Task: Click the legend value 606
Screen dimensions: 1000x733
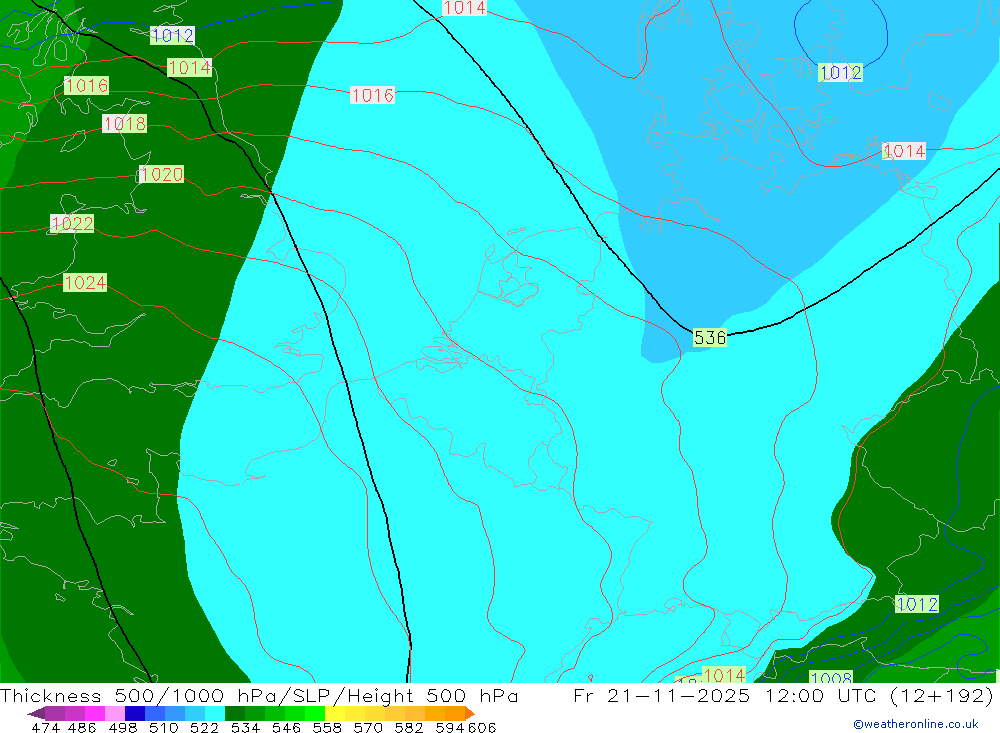Action: 482,727
